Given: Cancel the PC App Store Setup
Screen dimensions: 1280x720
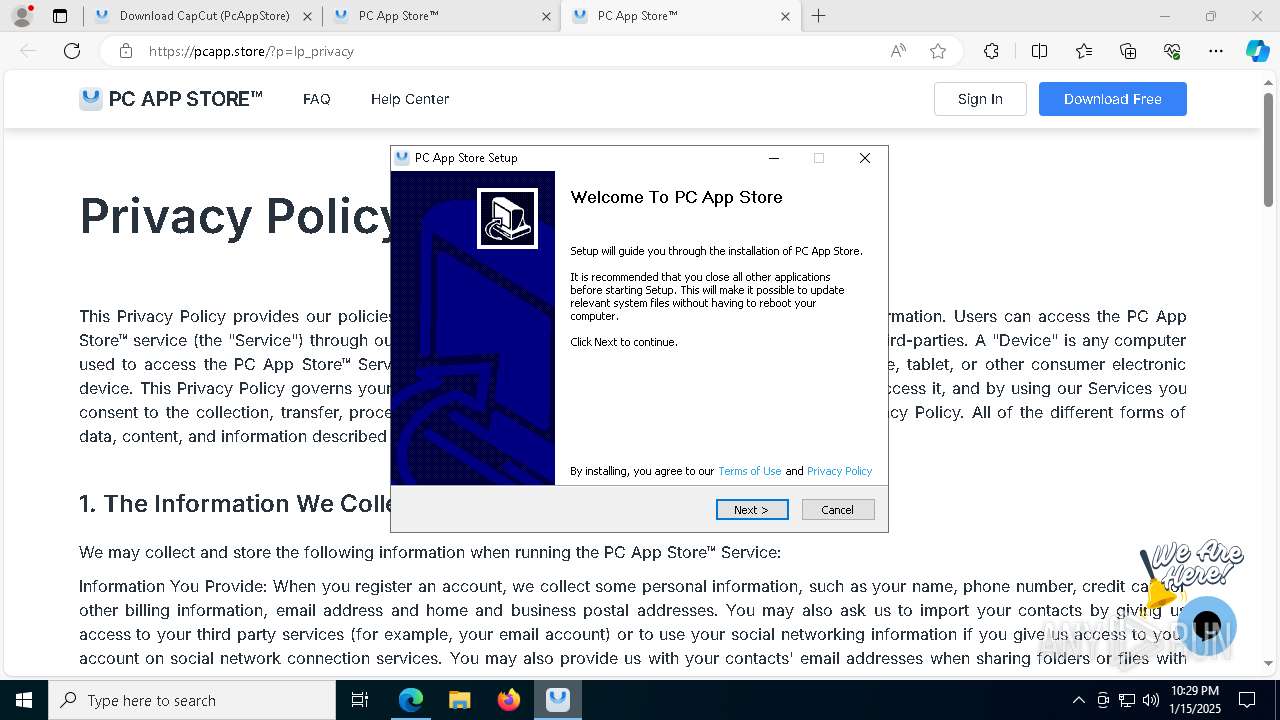Looking at the screenshot, I should pos(838,510).
